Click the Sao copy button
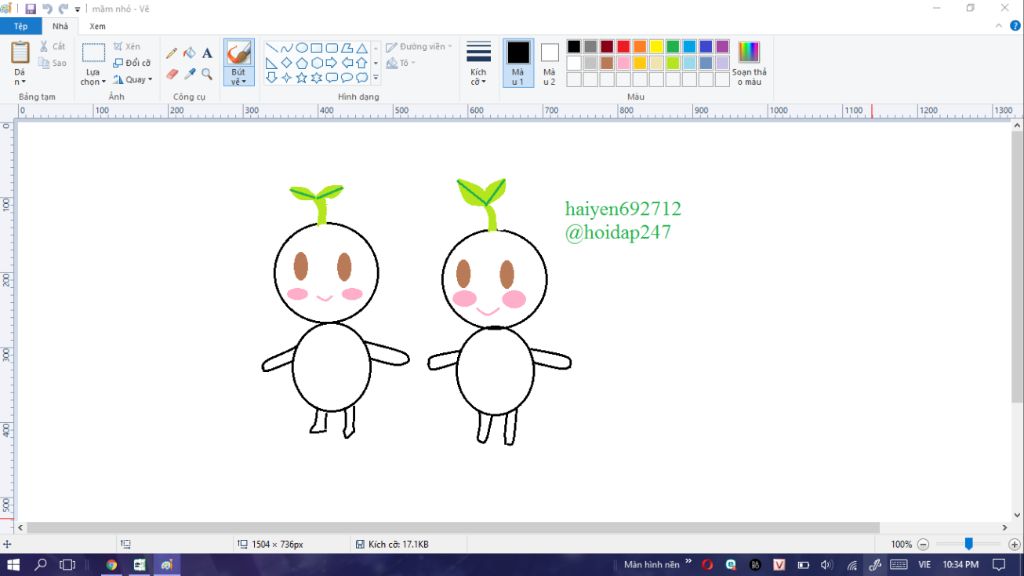The width and height of the screenshot is (1024, 576). pos(52,63)
